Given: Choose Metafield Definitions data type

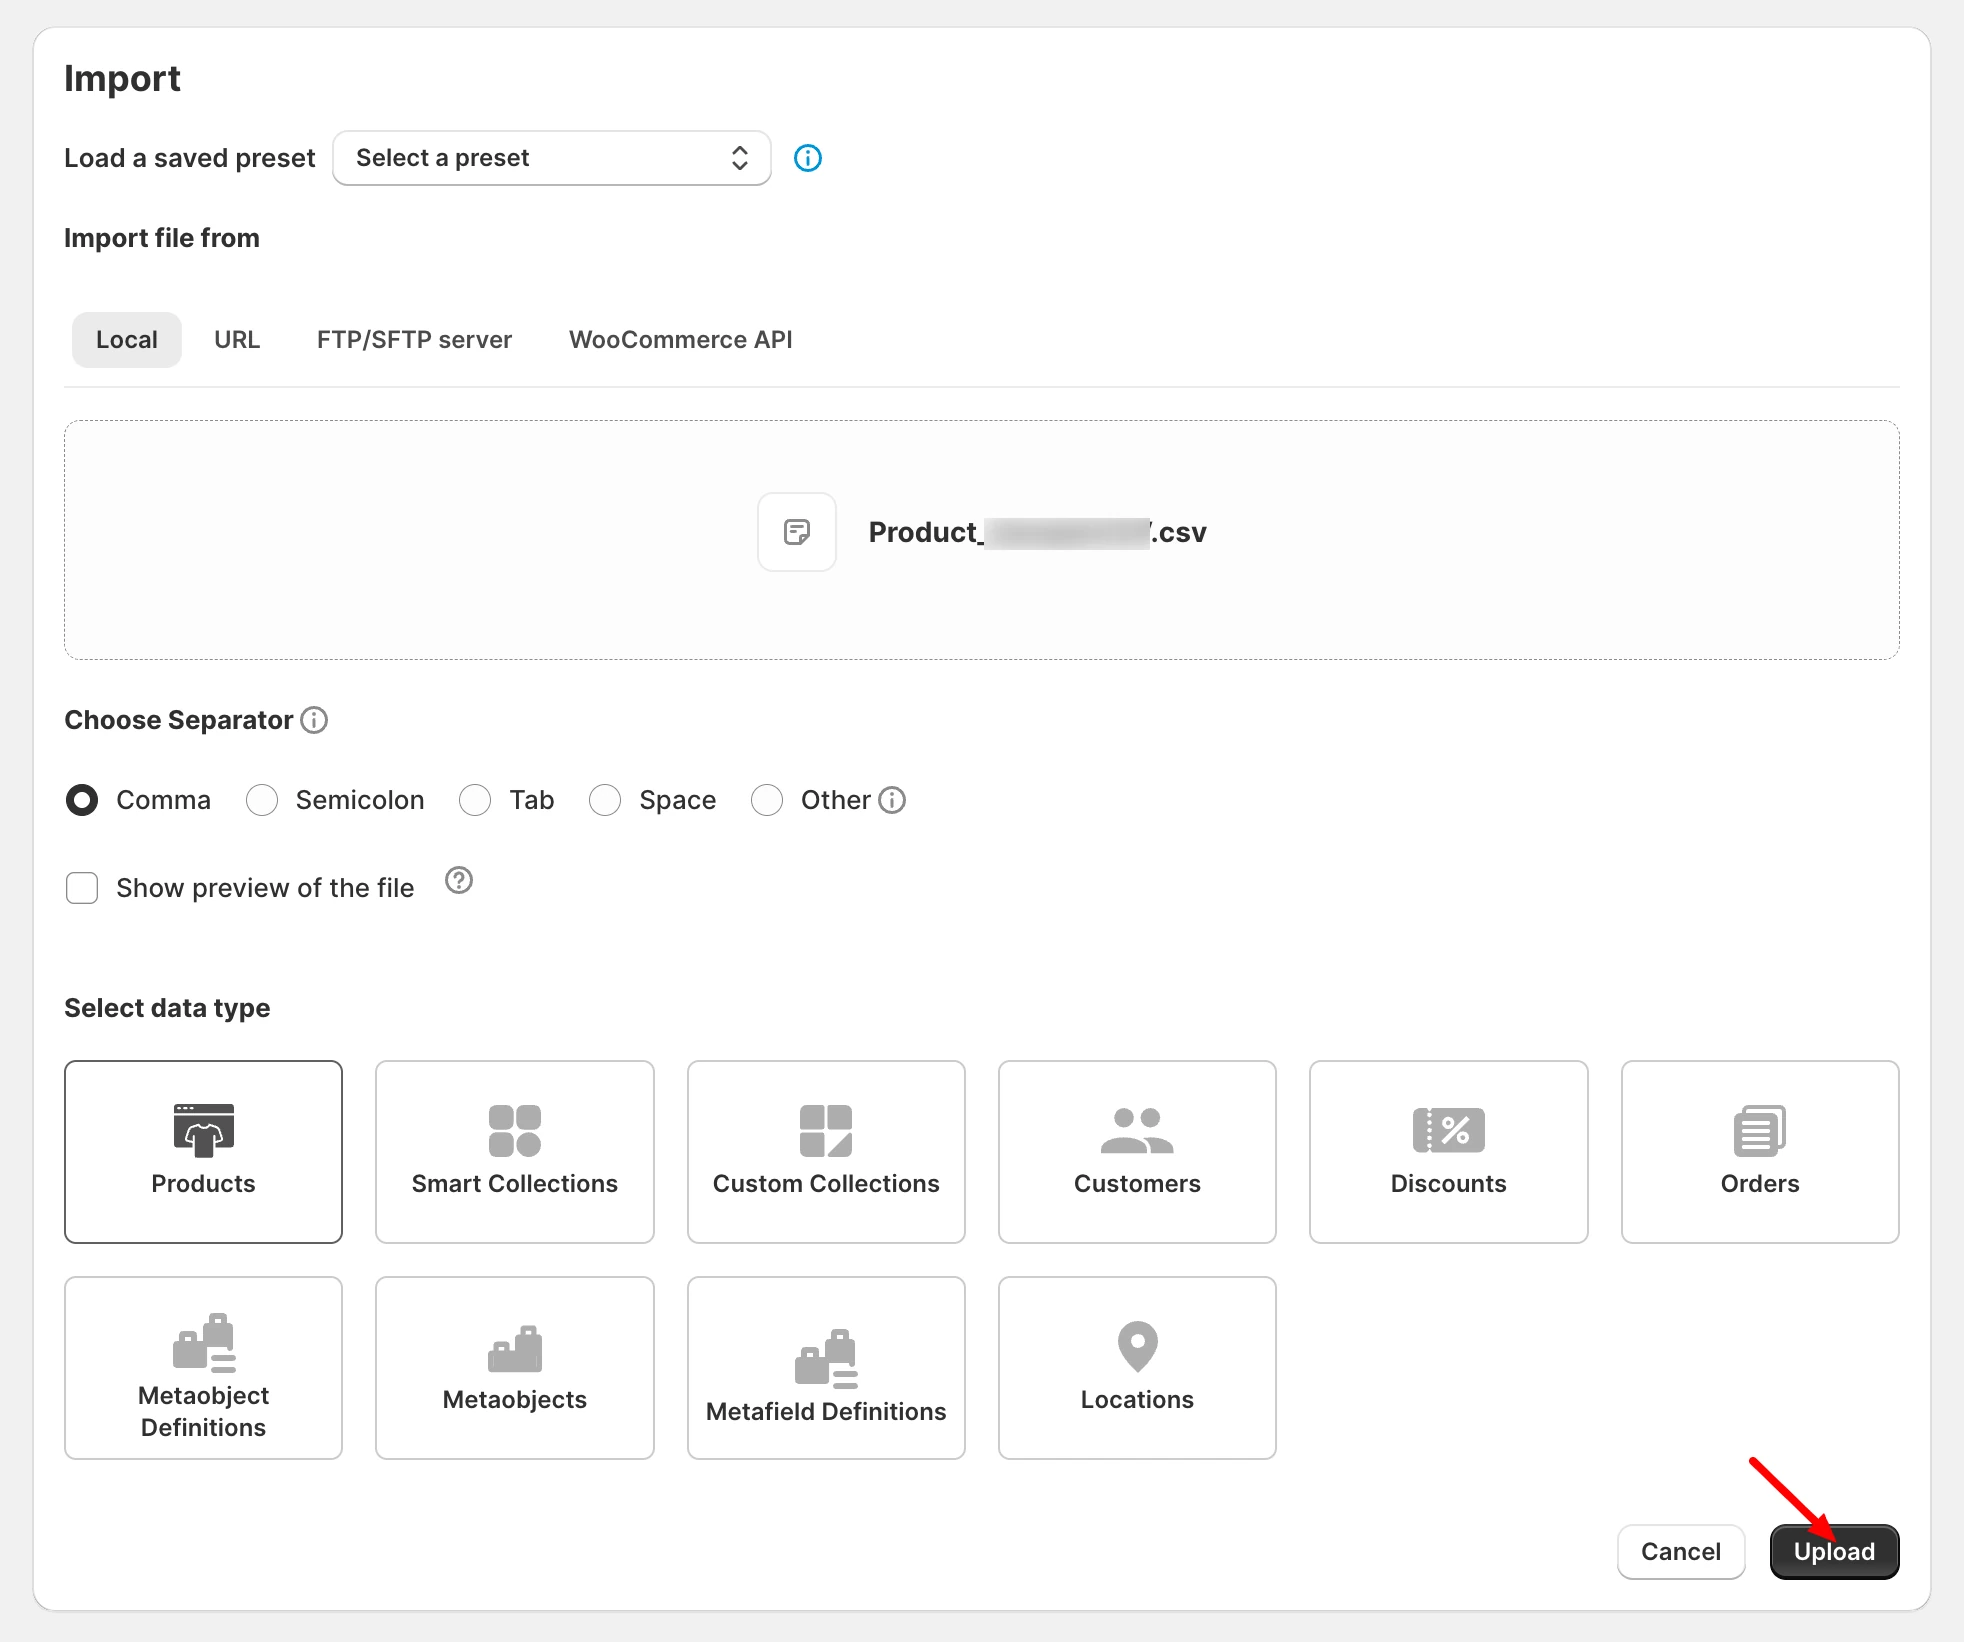Looking at the screenshot, I should pyautogui.click(x=826, y=1368).
